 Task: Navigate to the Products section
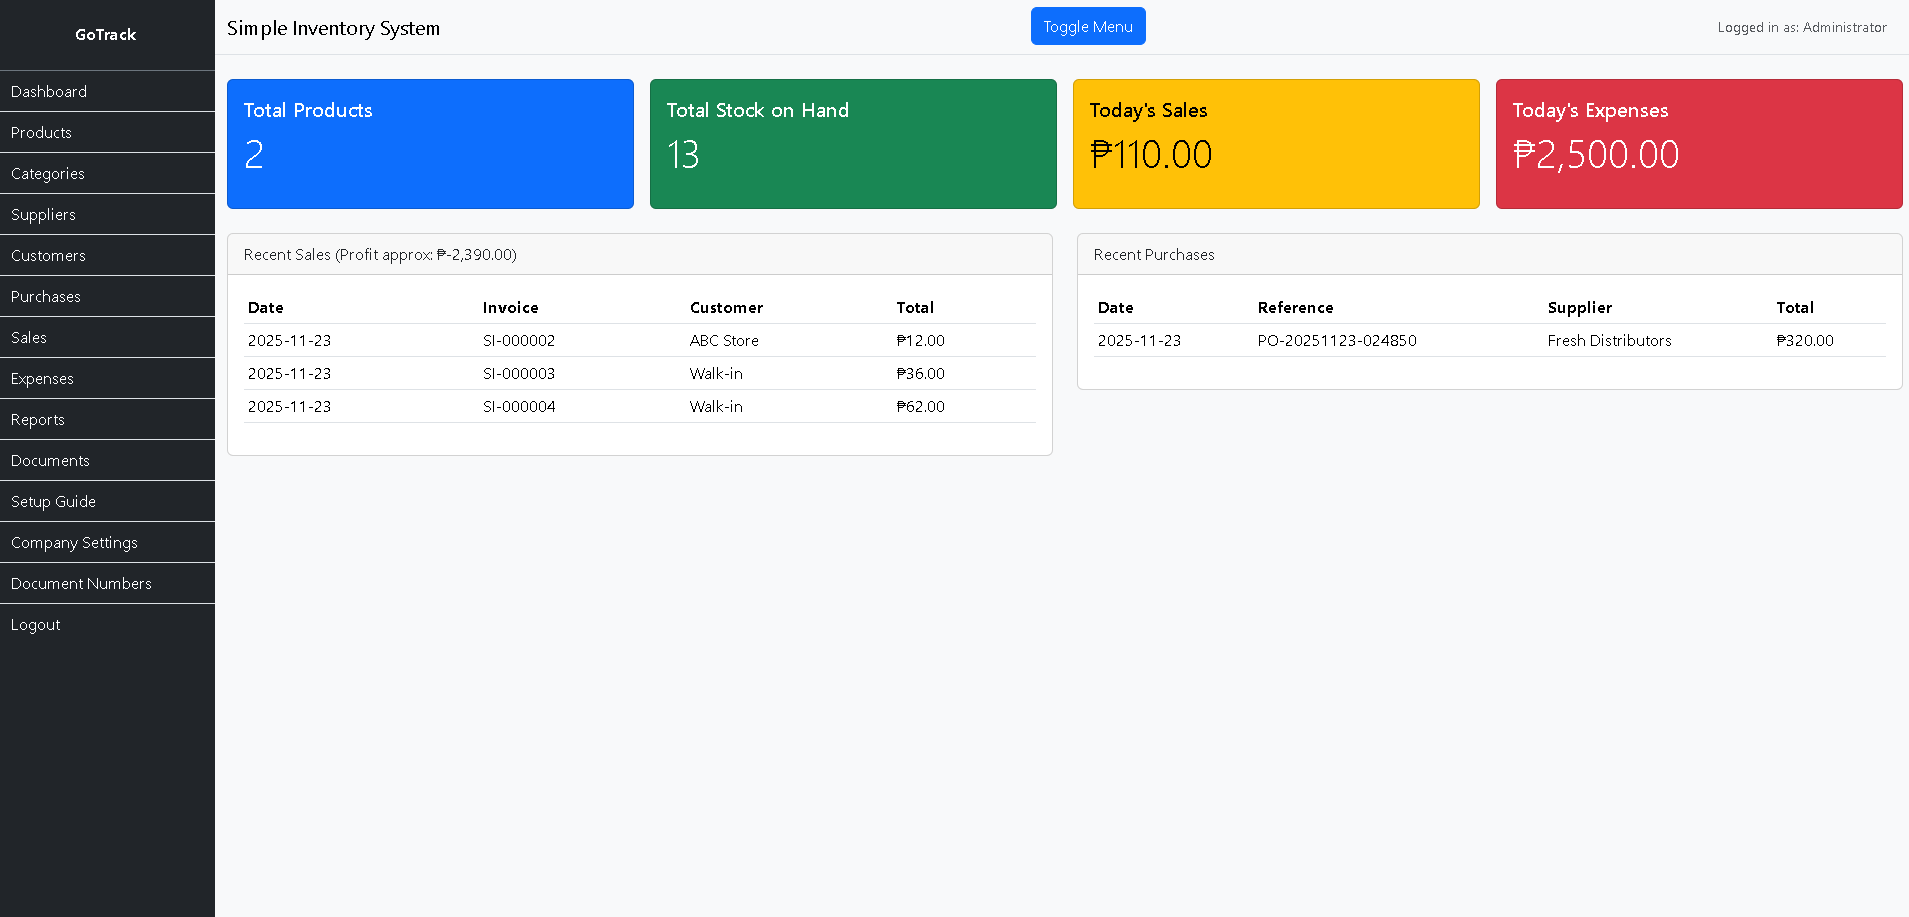pyautogui.click(x=41, y=132)
